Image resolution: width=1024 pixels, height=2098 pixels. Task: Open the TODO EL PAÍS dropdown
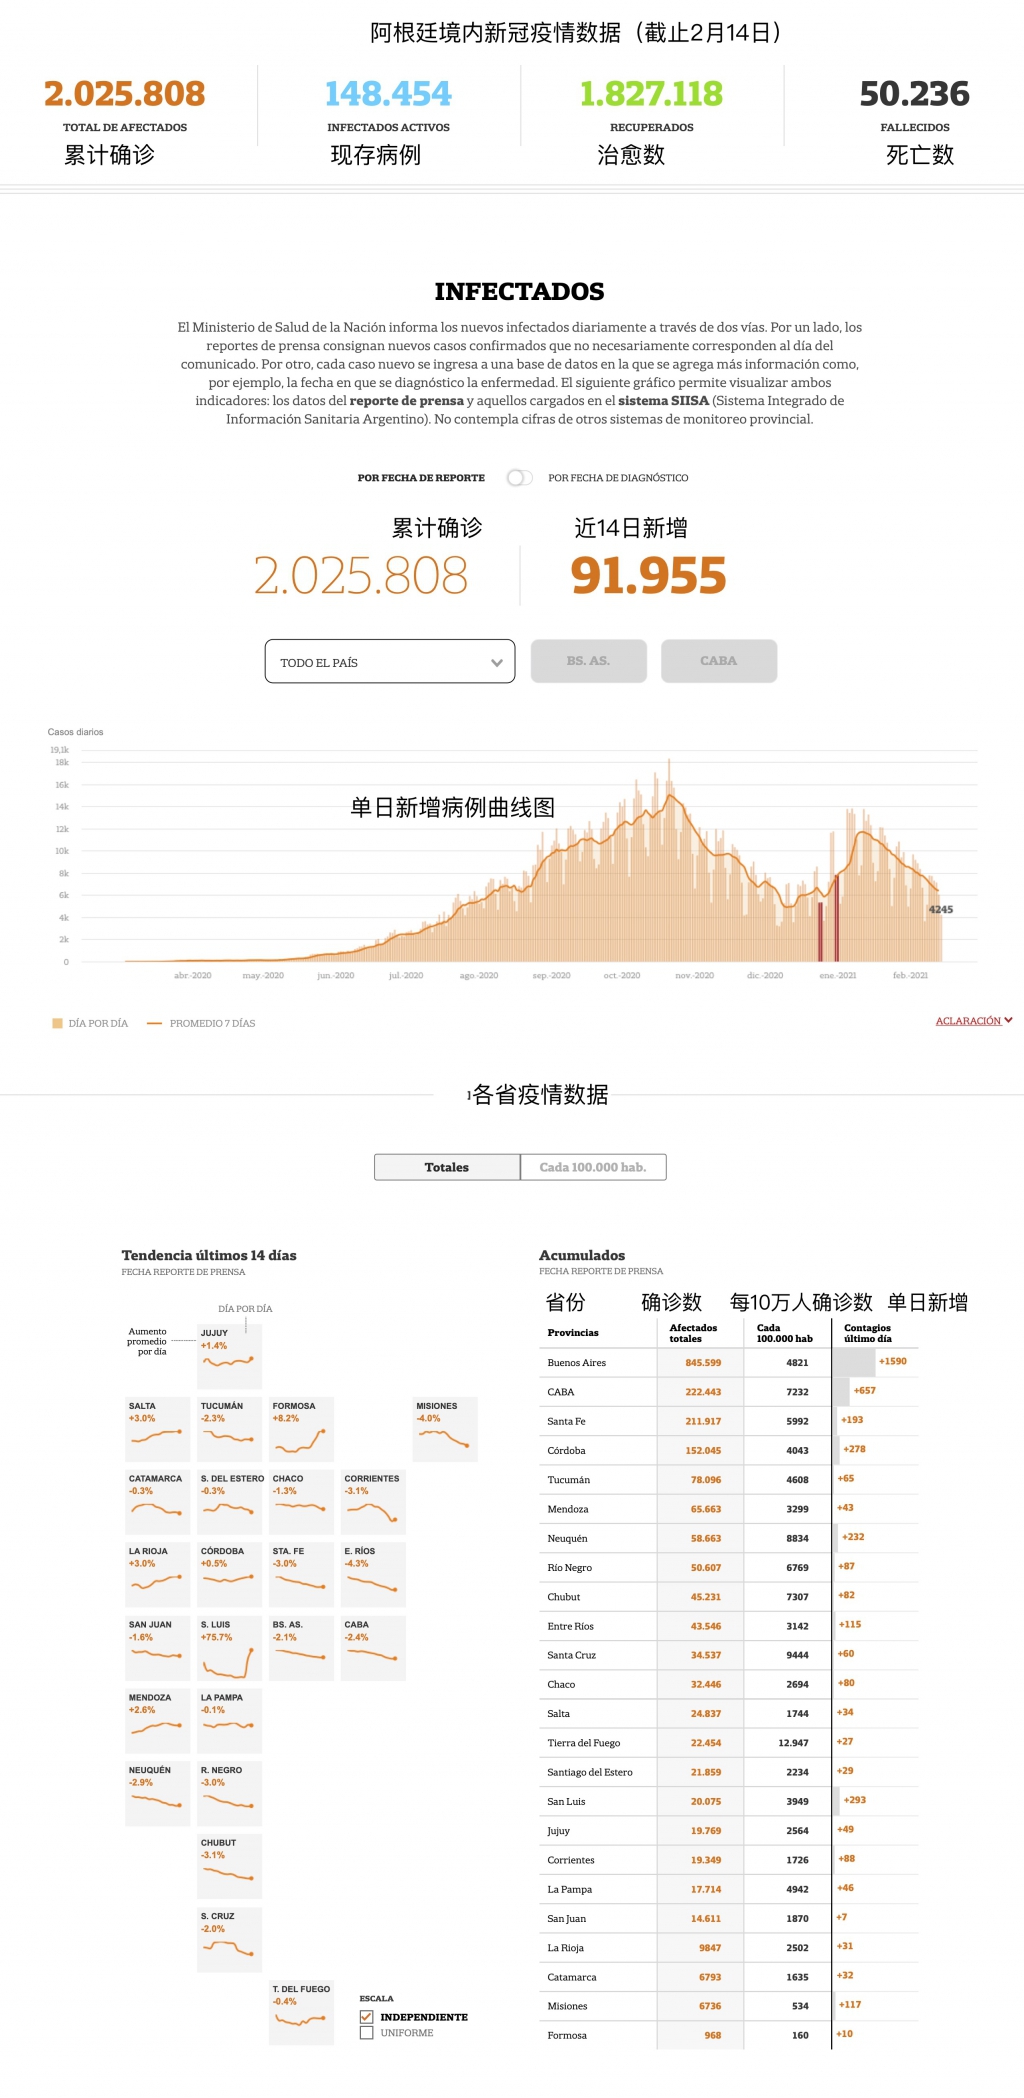coord(389,662)
